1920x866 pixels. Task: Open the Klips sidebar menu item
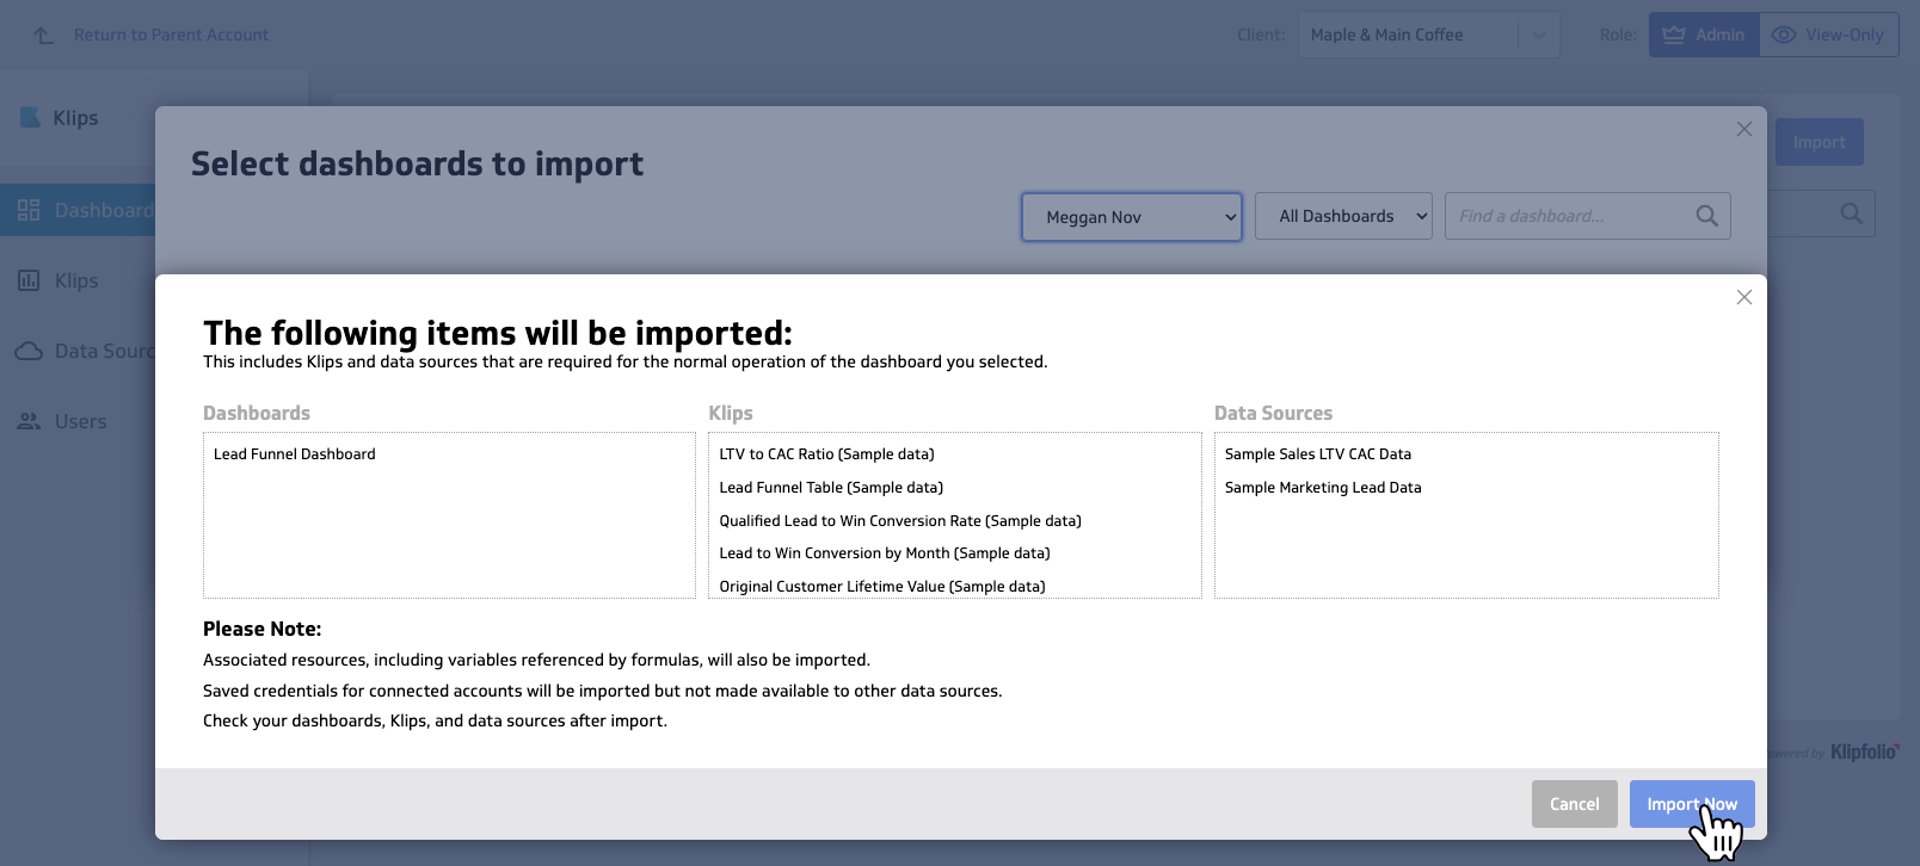[78, 280]
